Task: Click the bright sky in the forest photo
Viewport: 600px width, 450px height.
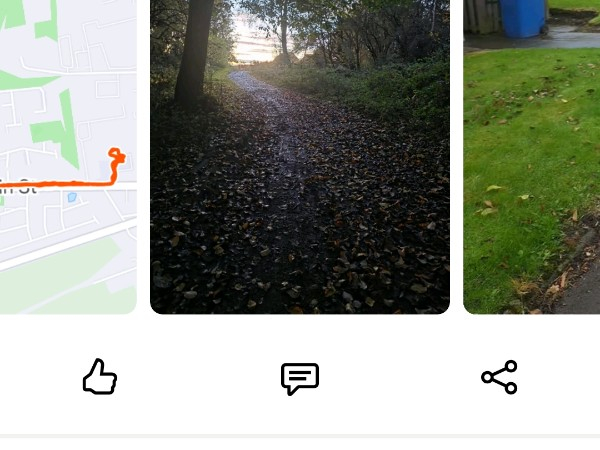Action: click(251, 42)
